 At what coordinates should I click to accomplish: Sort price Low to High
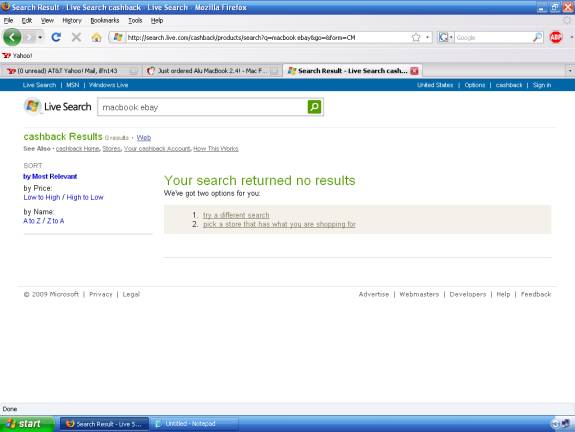[41, 197]
